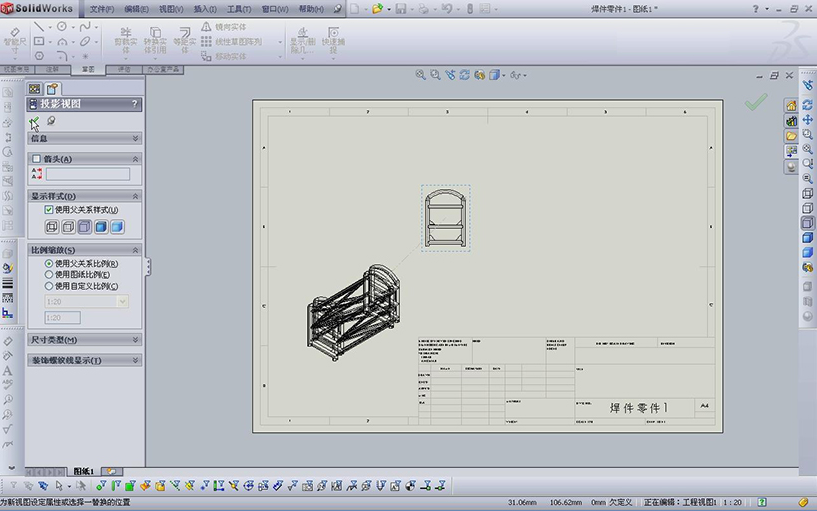Image resolution: width=817 pixels, height=511 pixels.
Task: Uncheck 使用父关系样式(U) checkbox
Action: tap(48, 209)
